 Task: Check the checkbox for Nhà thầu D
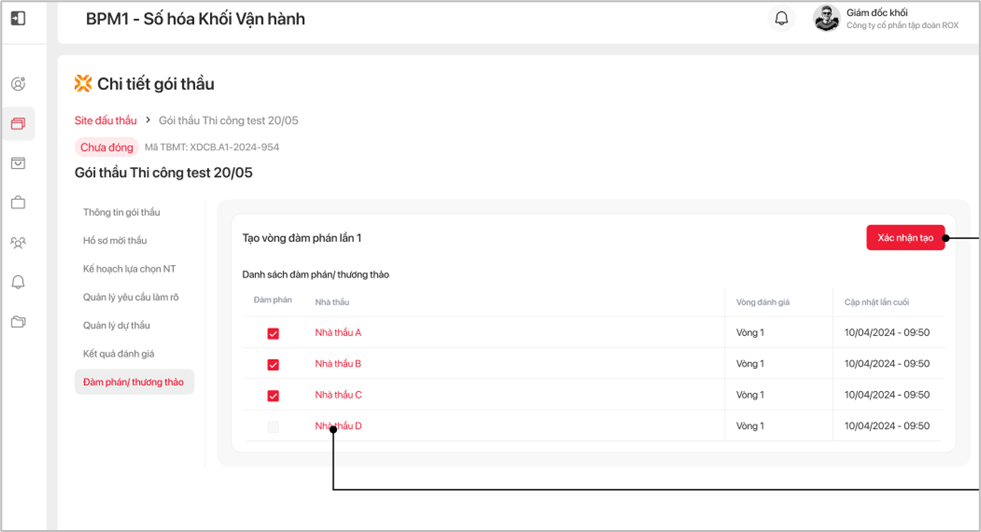coord(273,427)
